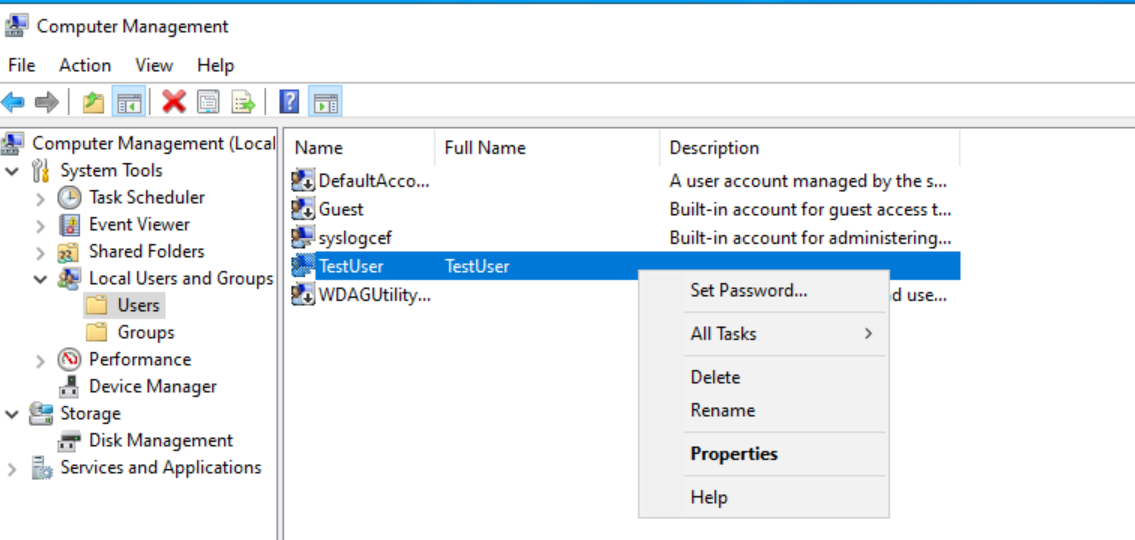Toggle the Show/Hide Action Pane button

[x=325, y=102]
